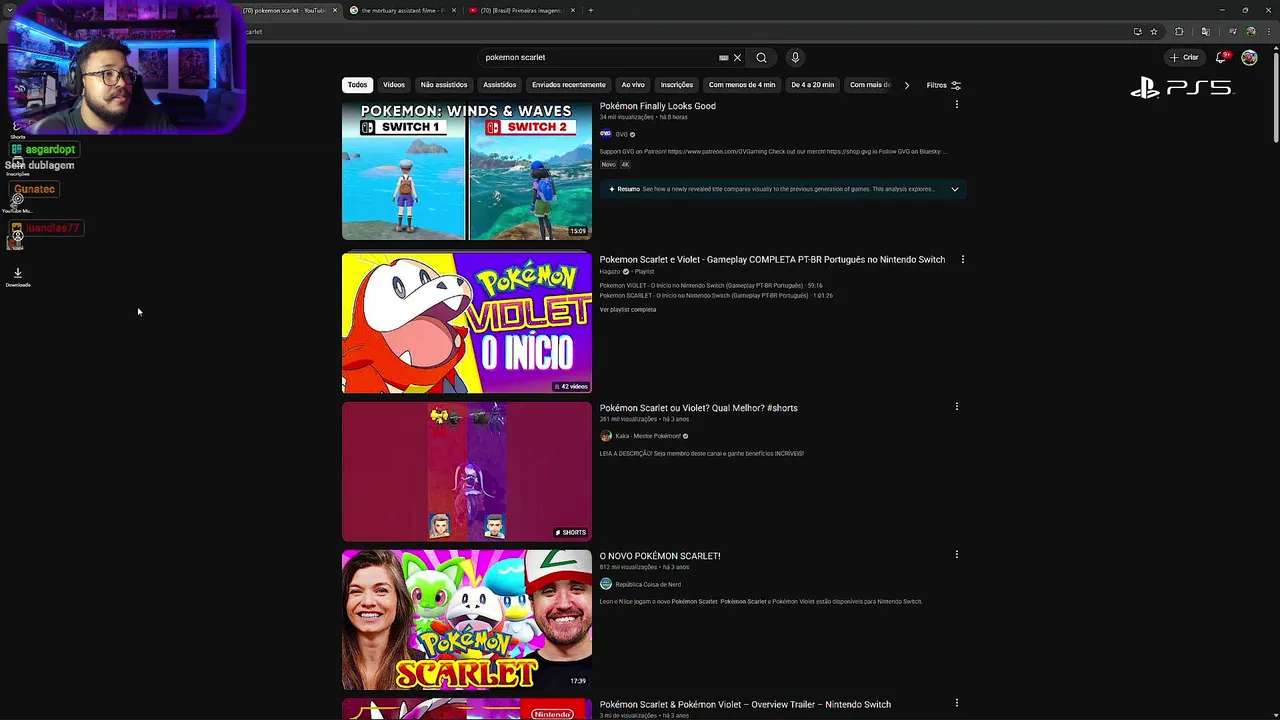Click the install app icon in the address bar
Viewport: 1280px width, 720px height.
[1137, 31]
